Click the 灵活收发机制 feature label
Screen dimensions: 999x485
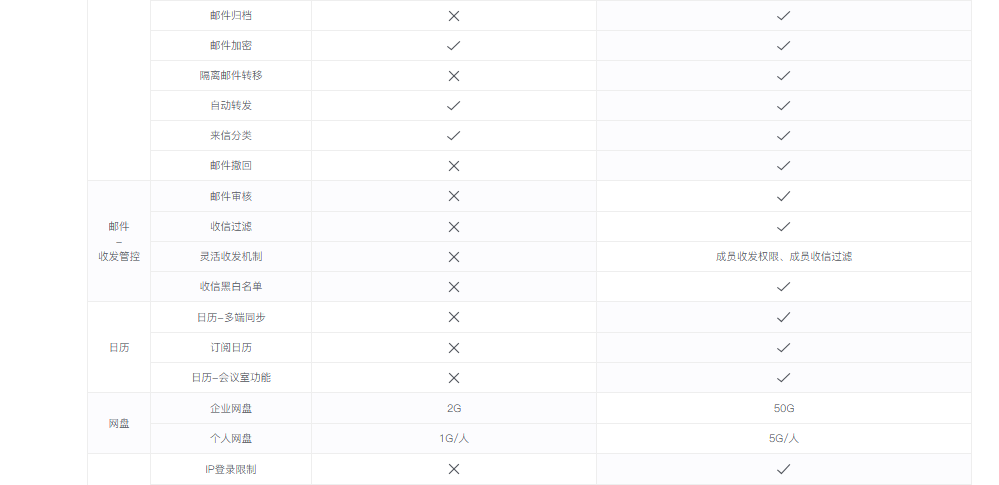click(231, 256)
